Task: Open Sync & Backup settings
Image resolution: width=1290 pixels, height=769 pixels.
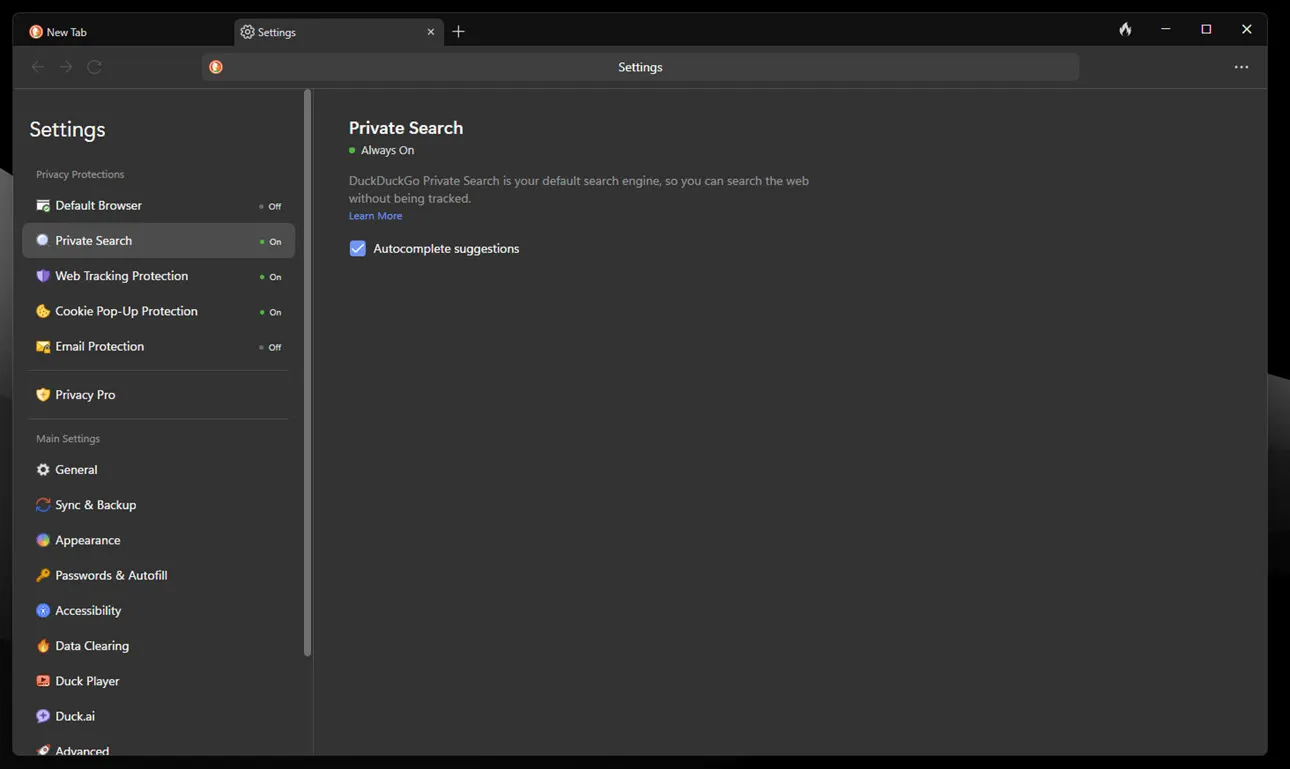Action: point(95,504)
